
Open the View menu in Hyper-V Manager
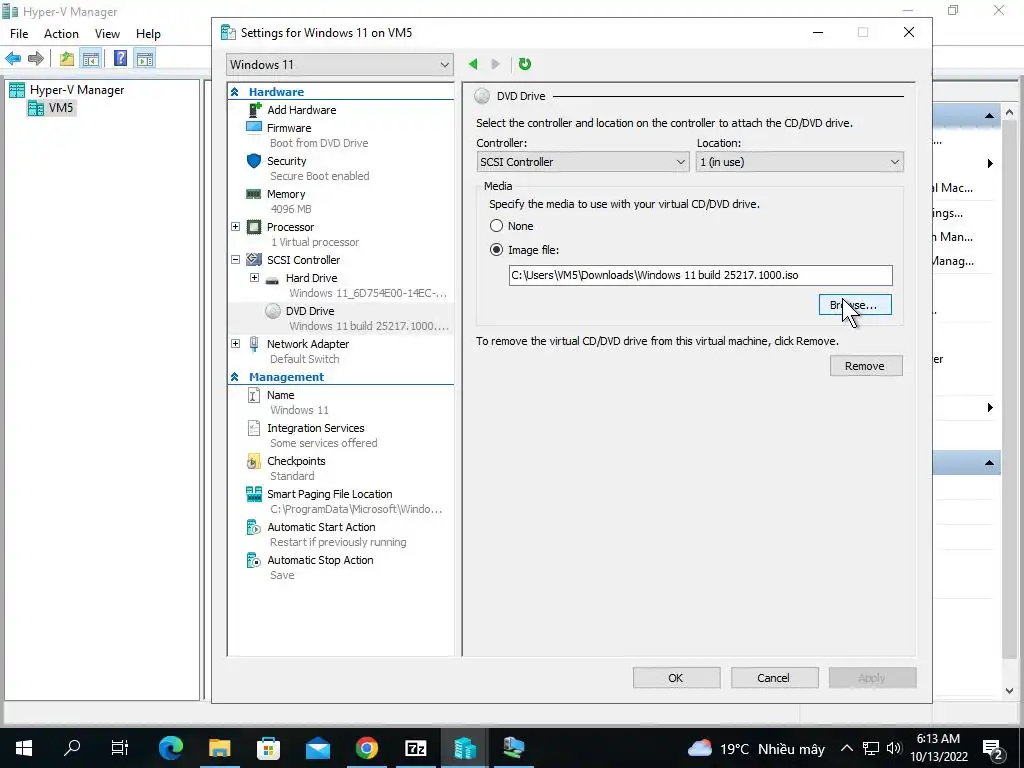click(x=107, y=34)
